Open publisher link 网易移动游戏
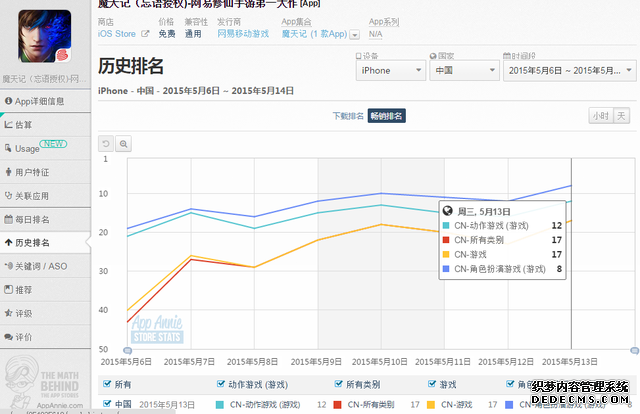640x414 pixels. [x=243, y=34]
